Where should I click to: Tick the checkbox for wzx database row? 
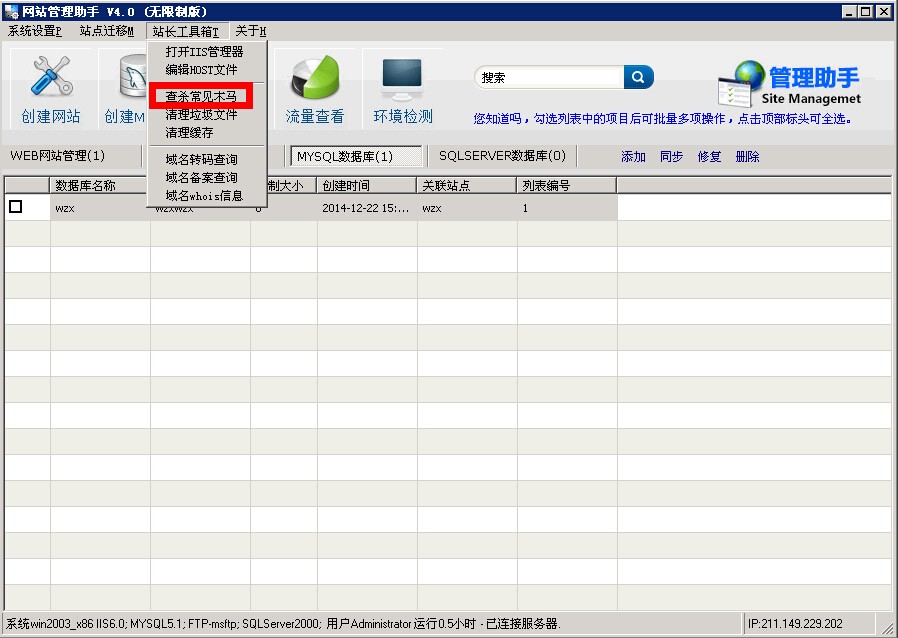coord(15,207)
